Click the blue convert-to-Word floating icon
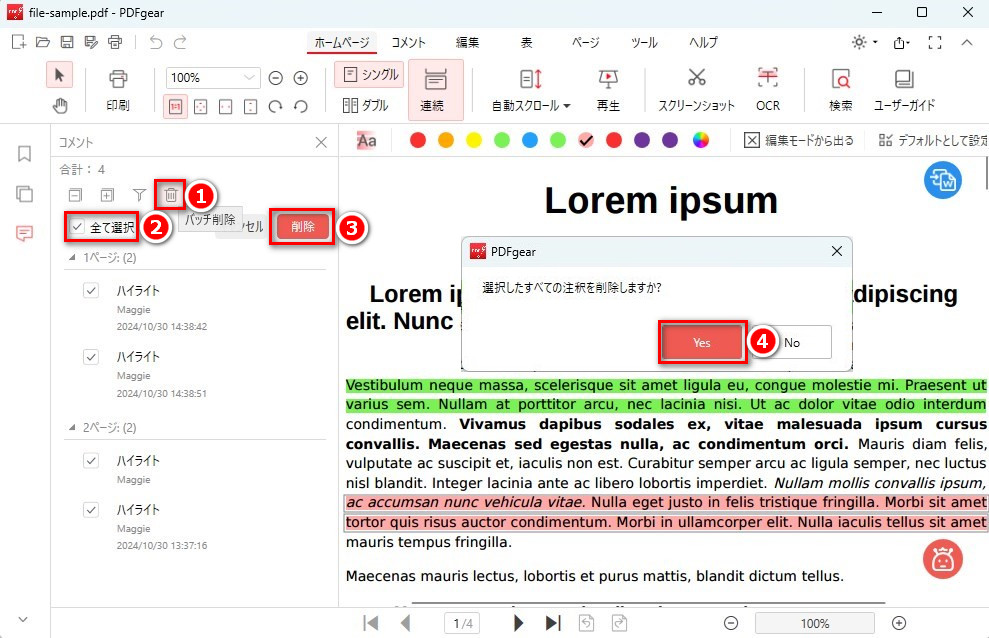 pos(942,180)
